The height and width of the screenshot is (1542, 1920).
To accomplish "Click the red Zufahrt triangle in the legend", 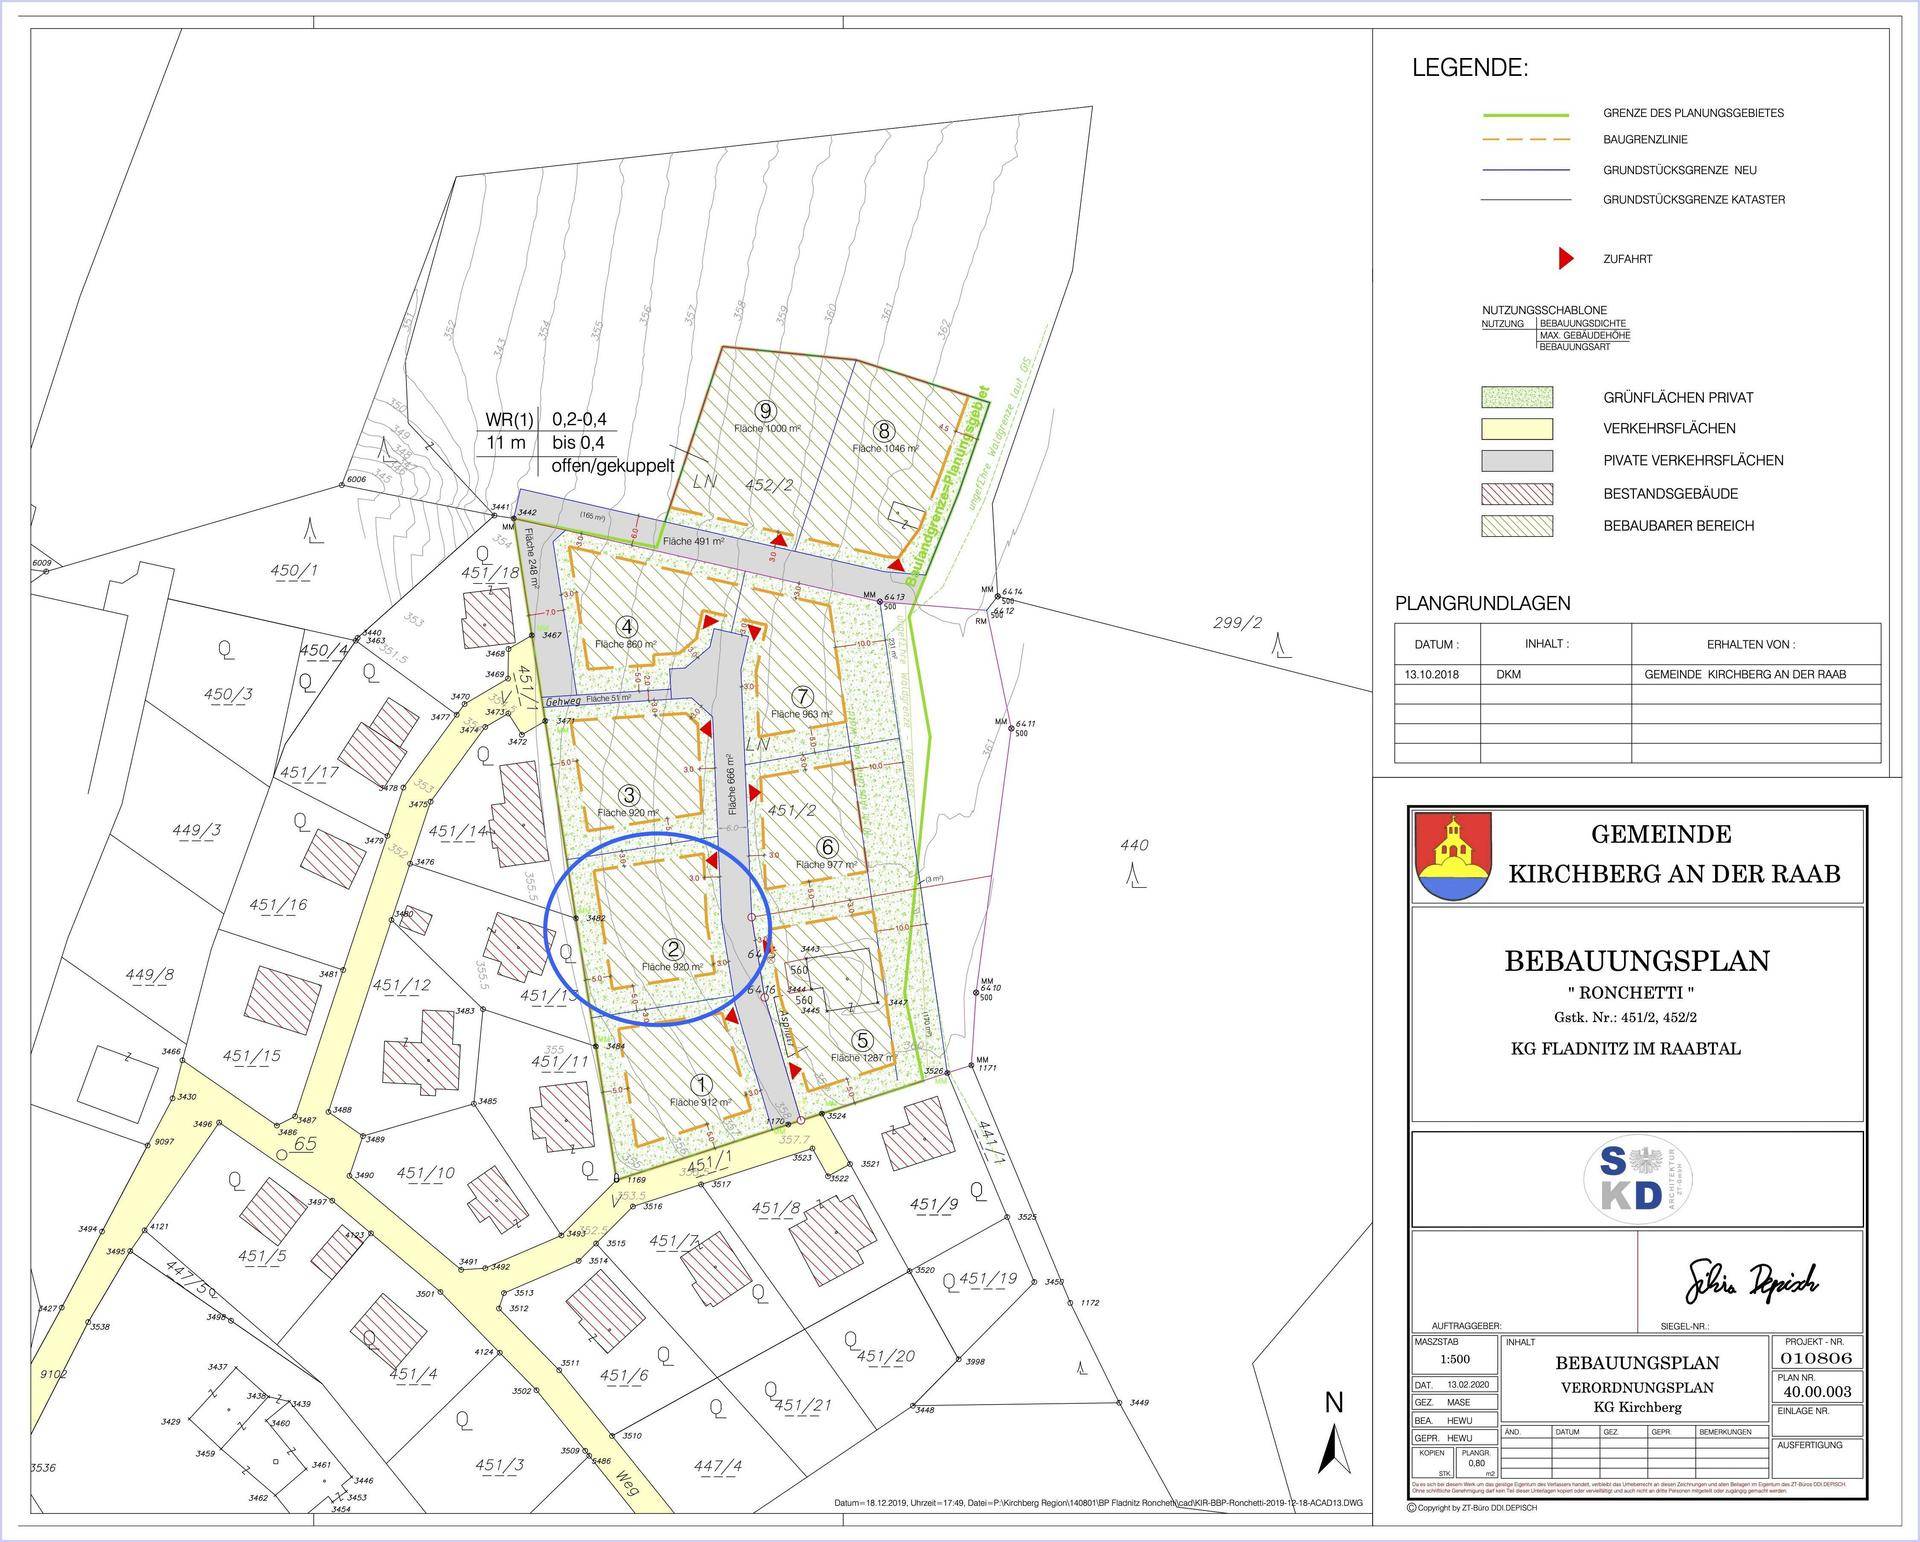I will 1566,259.
